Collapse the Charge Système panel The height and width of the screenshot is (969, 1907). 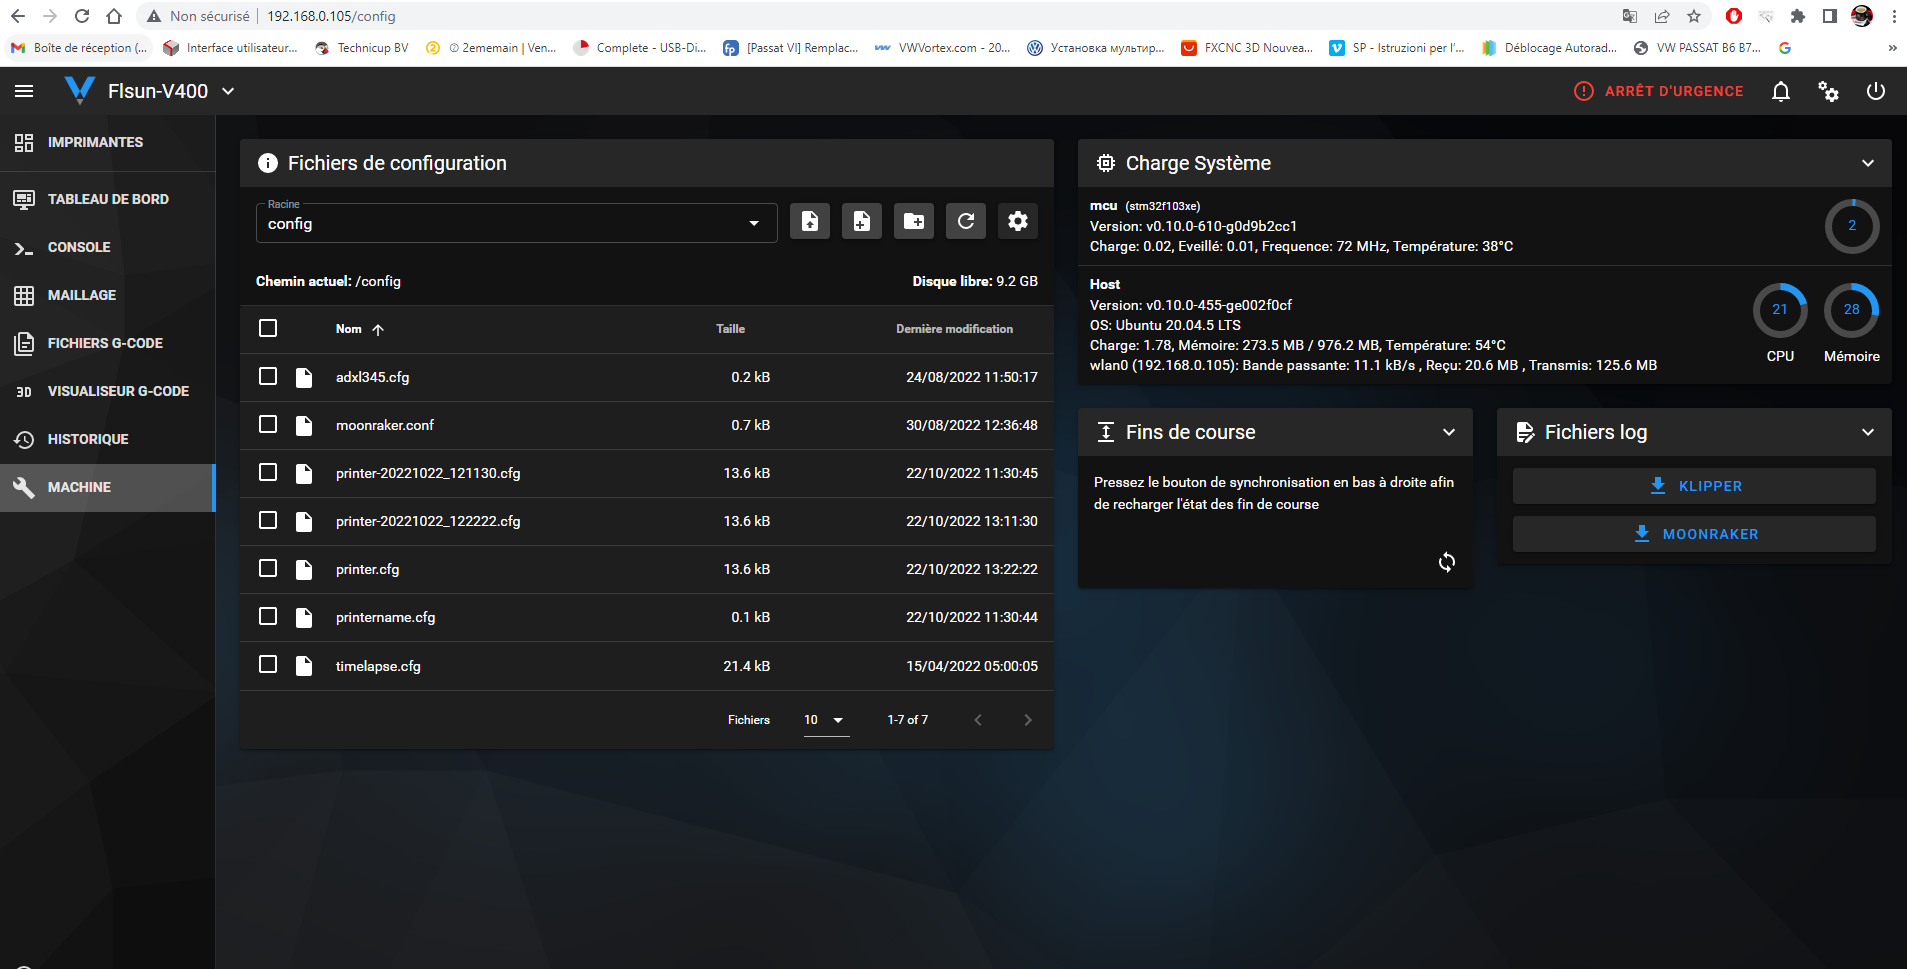[1868, 163]
